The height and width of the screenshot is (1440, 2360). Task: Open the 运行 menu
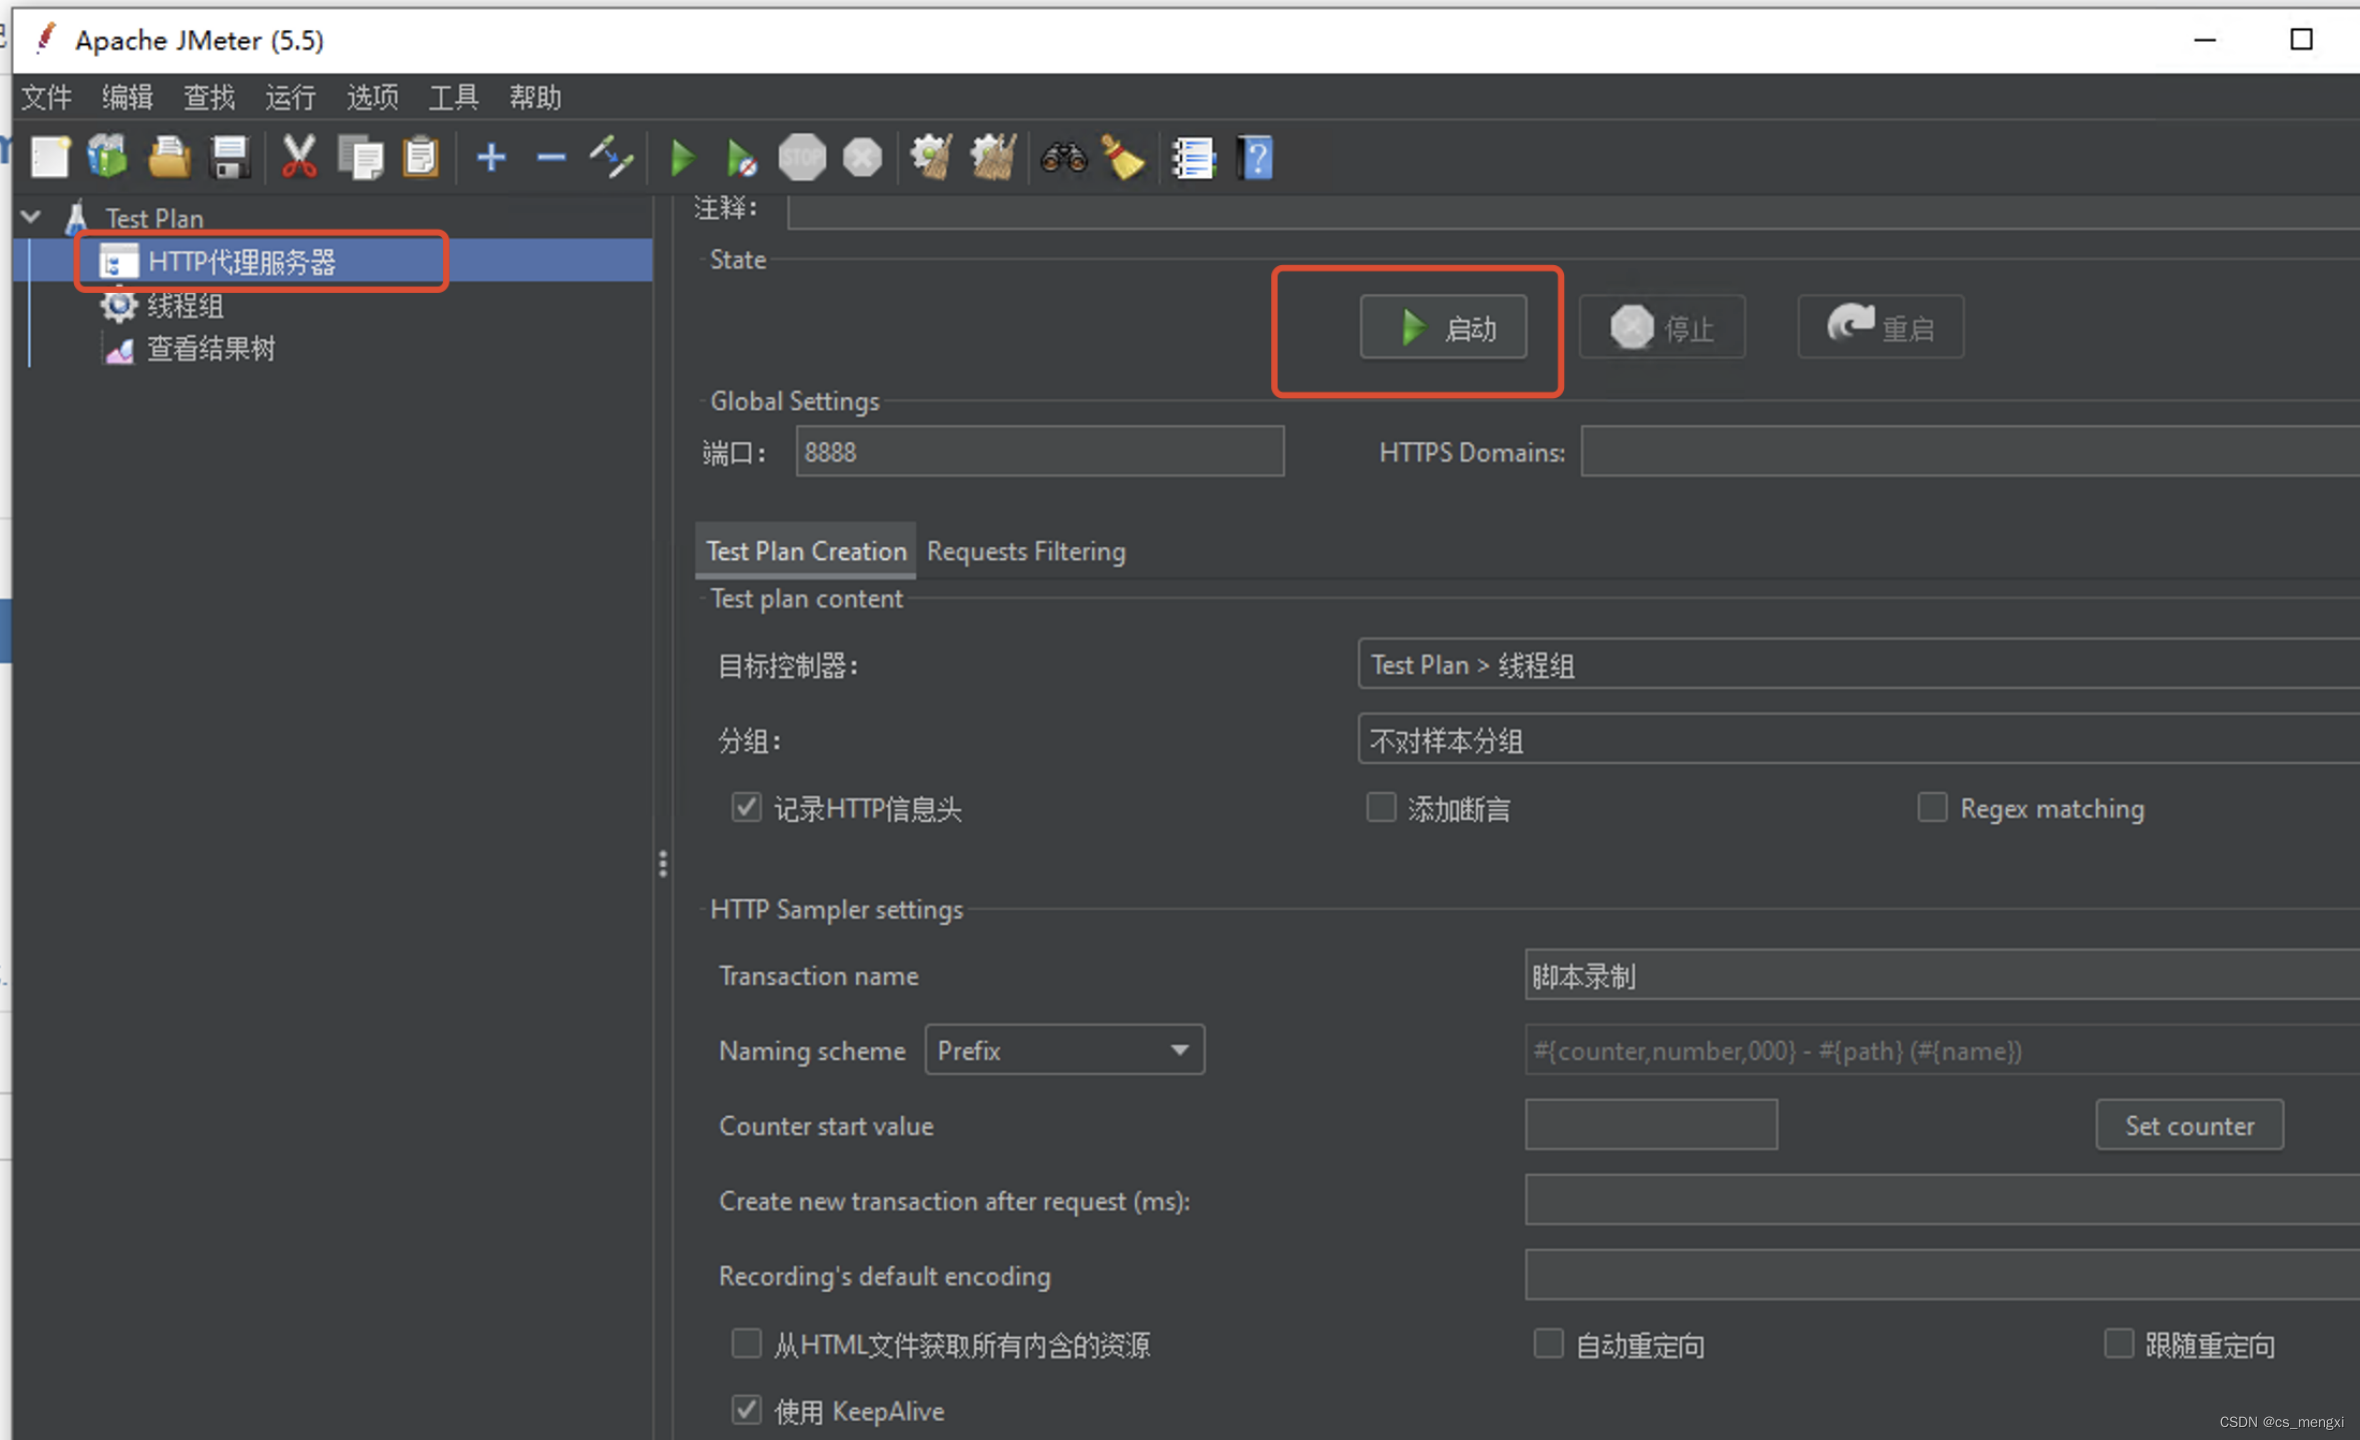click(x=290, y=97)
